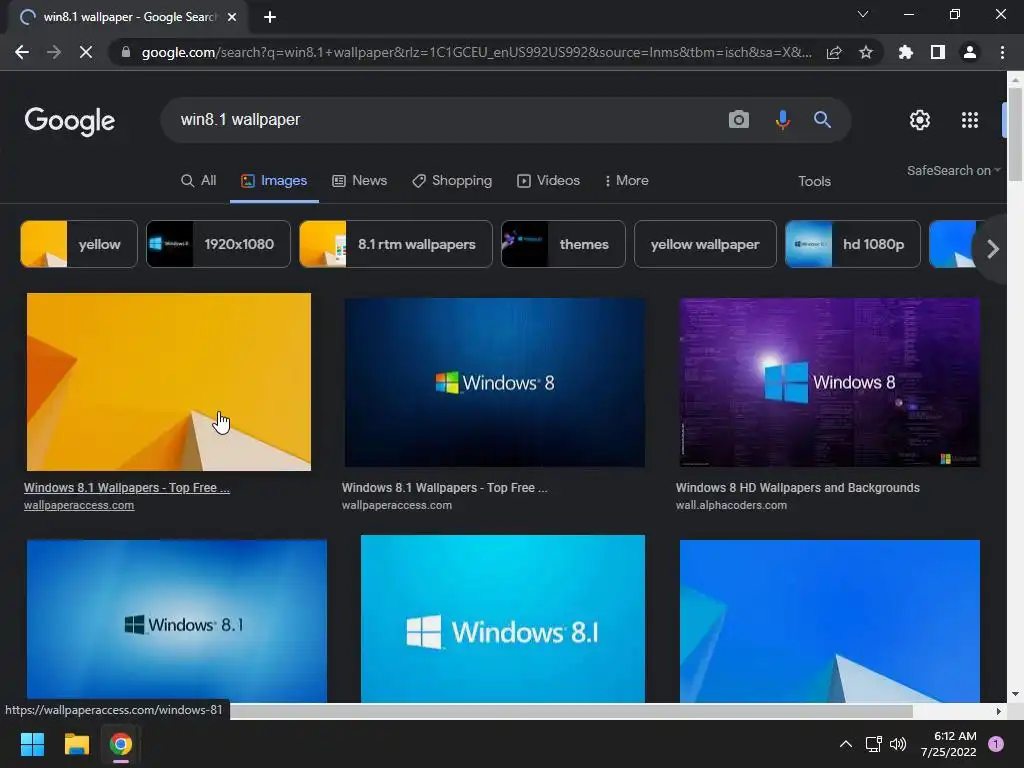The image size is (1024, 768).
Task: Open the purple Windows 8 thumbnail
Action: point(829,383)
